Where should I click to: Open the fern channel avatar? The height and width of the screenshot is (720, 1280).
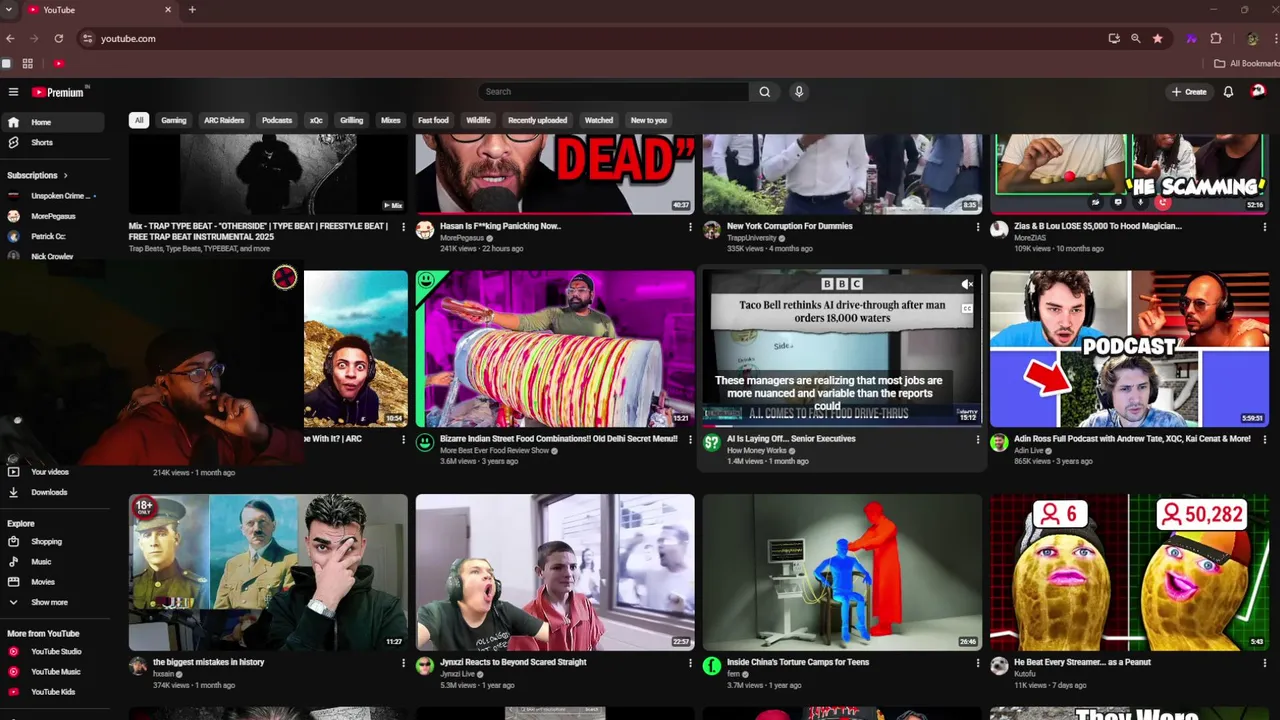pyautogui.click(x=712, y=666)
